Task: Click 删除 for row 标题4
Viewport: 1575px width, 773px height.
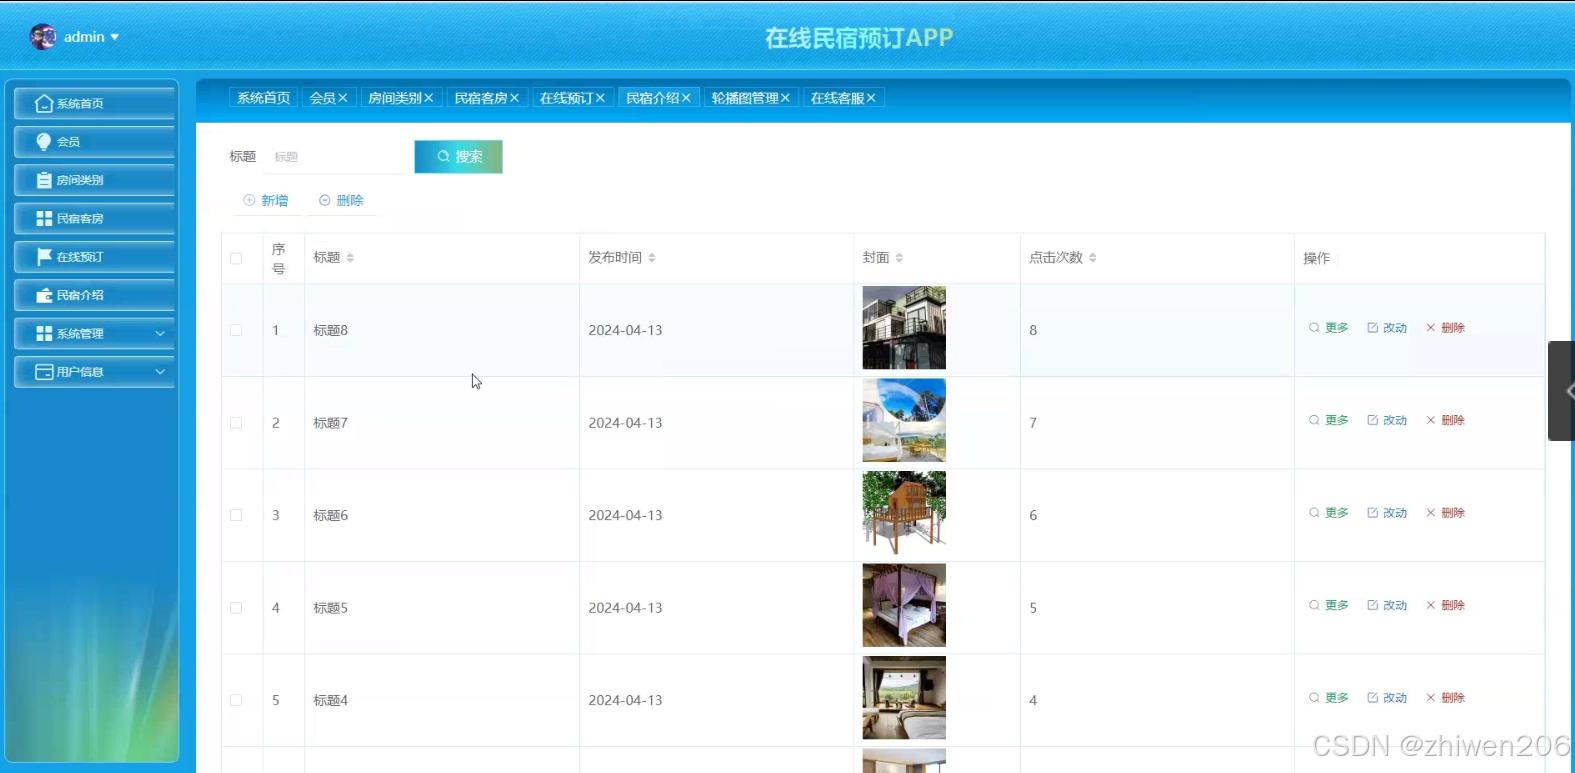Action: (1445, 698)
